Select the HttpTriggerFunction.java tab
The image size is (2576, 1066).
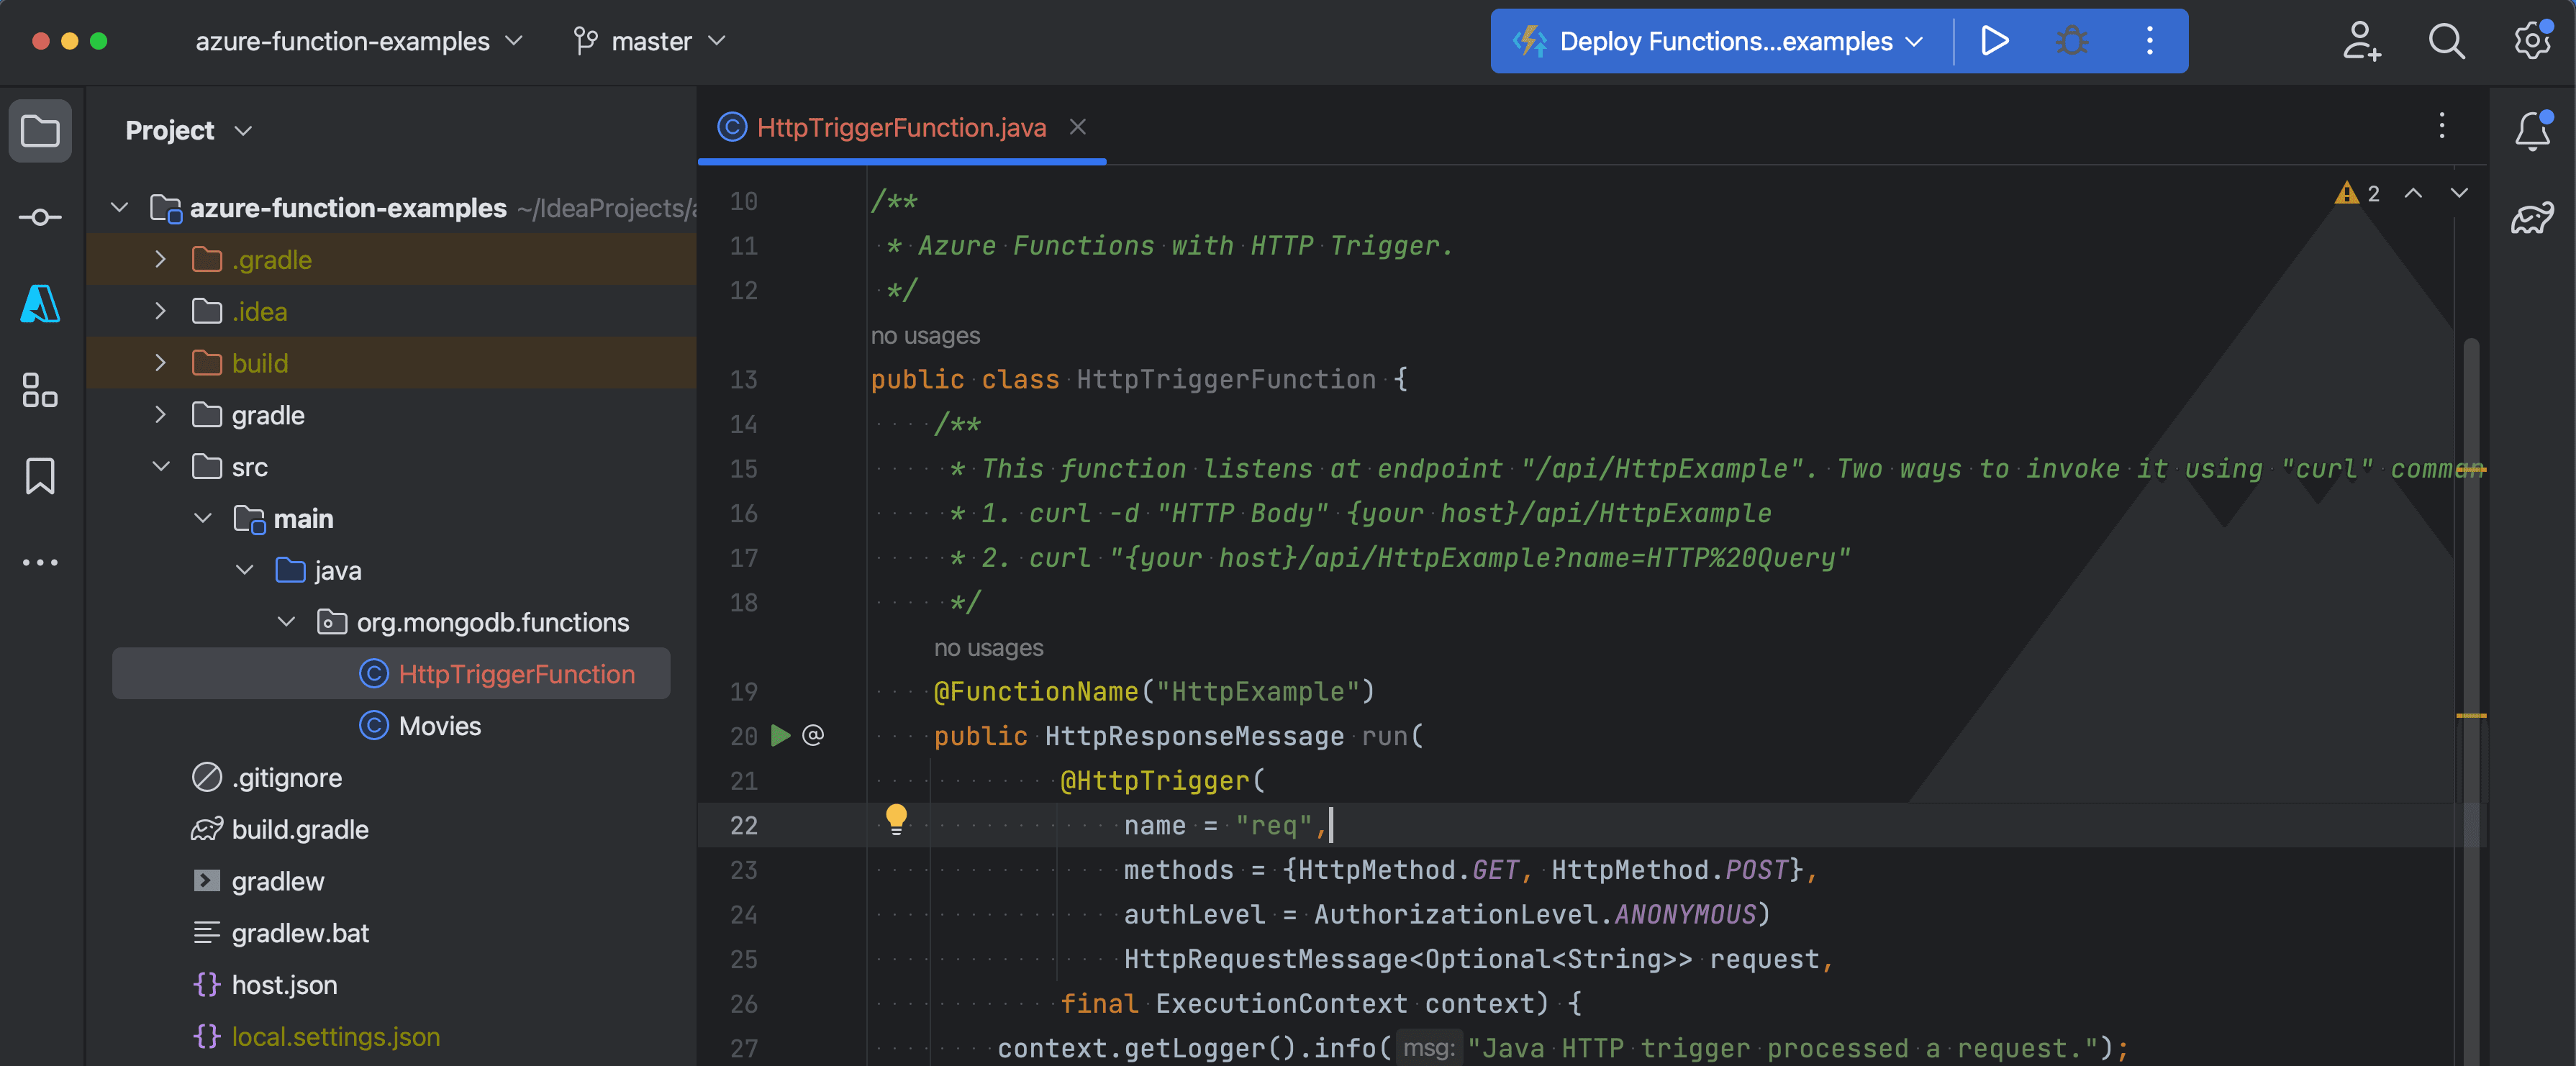coord(900,128)
